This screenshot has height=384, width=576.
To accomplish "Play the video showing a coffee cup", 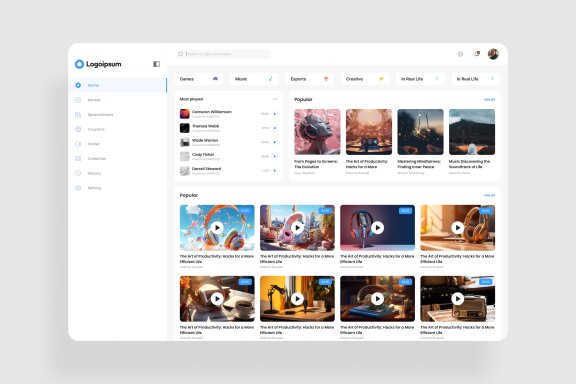I will (x=217, y=299).
